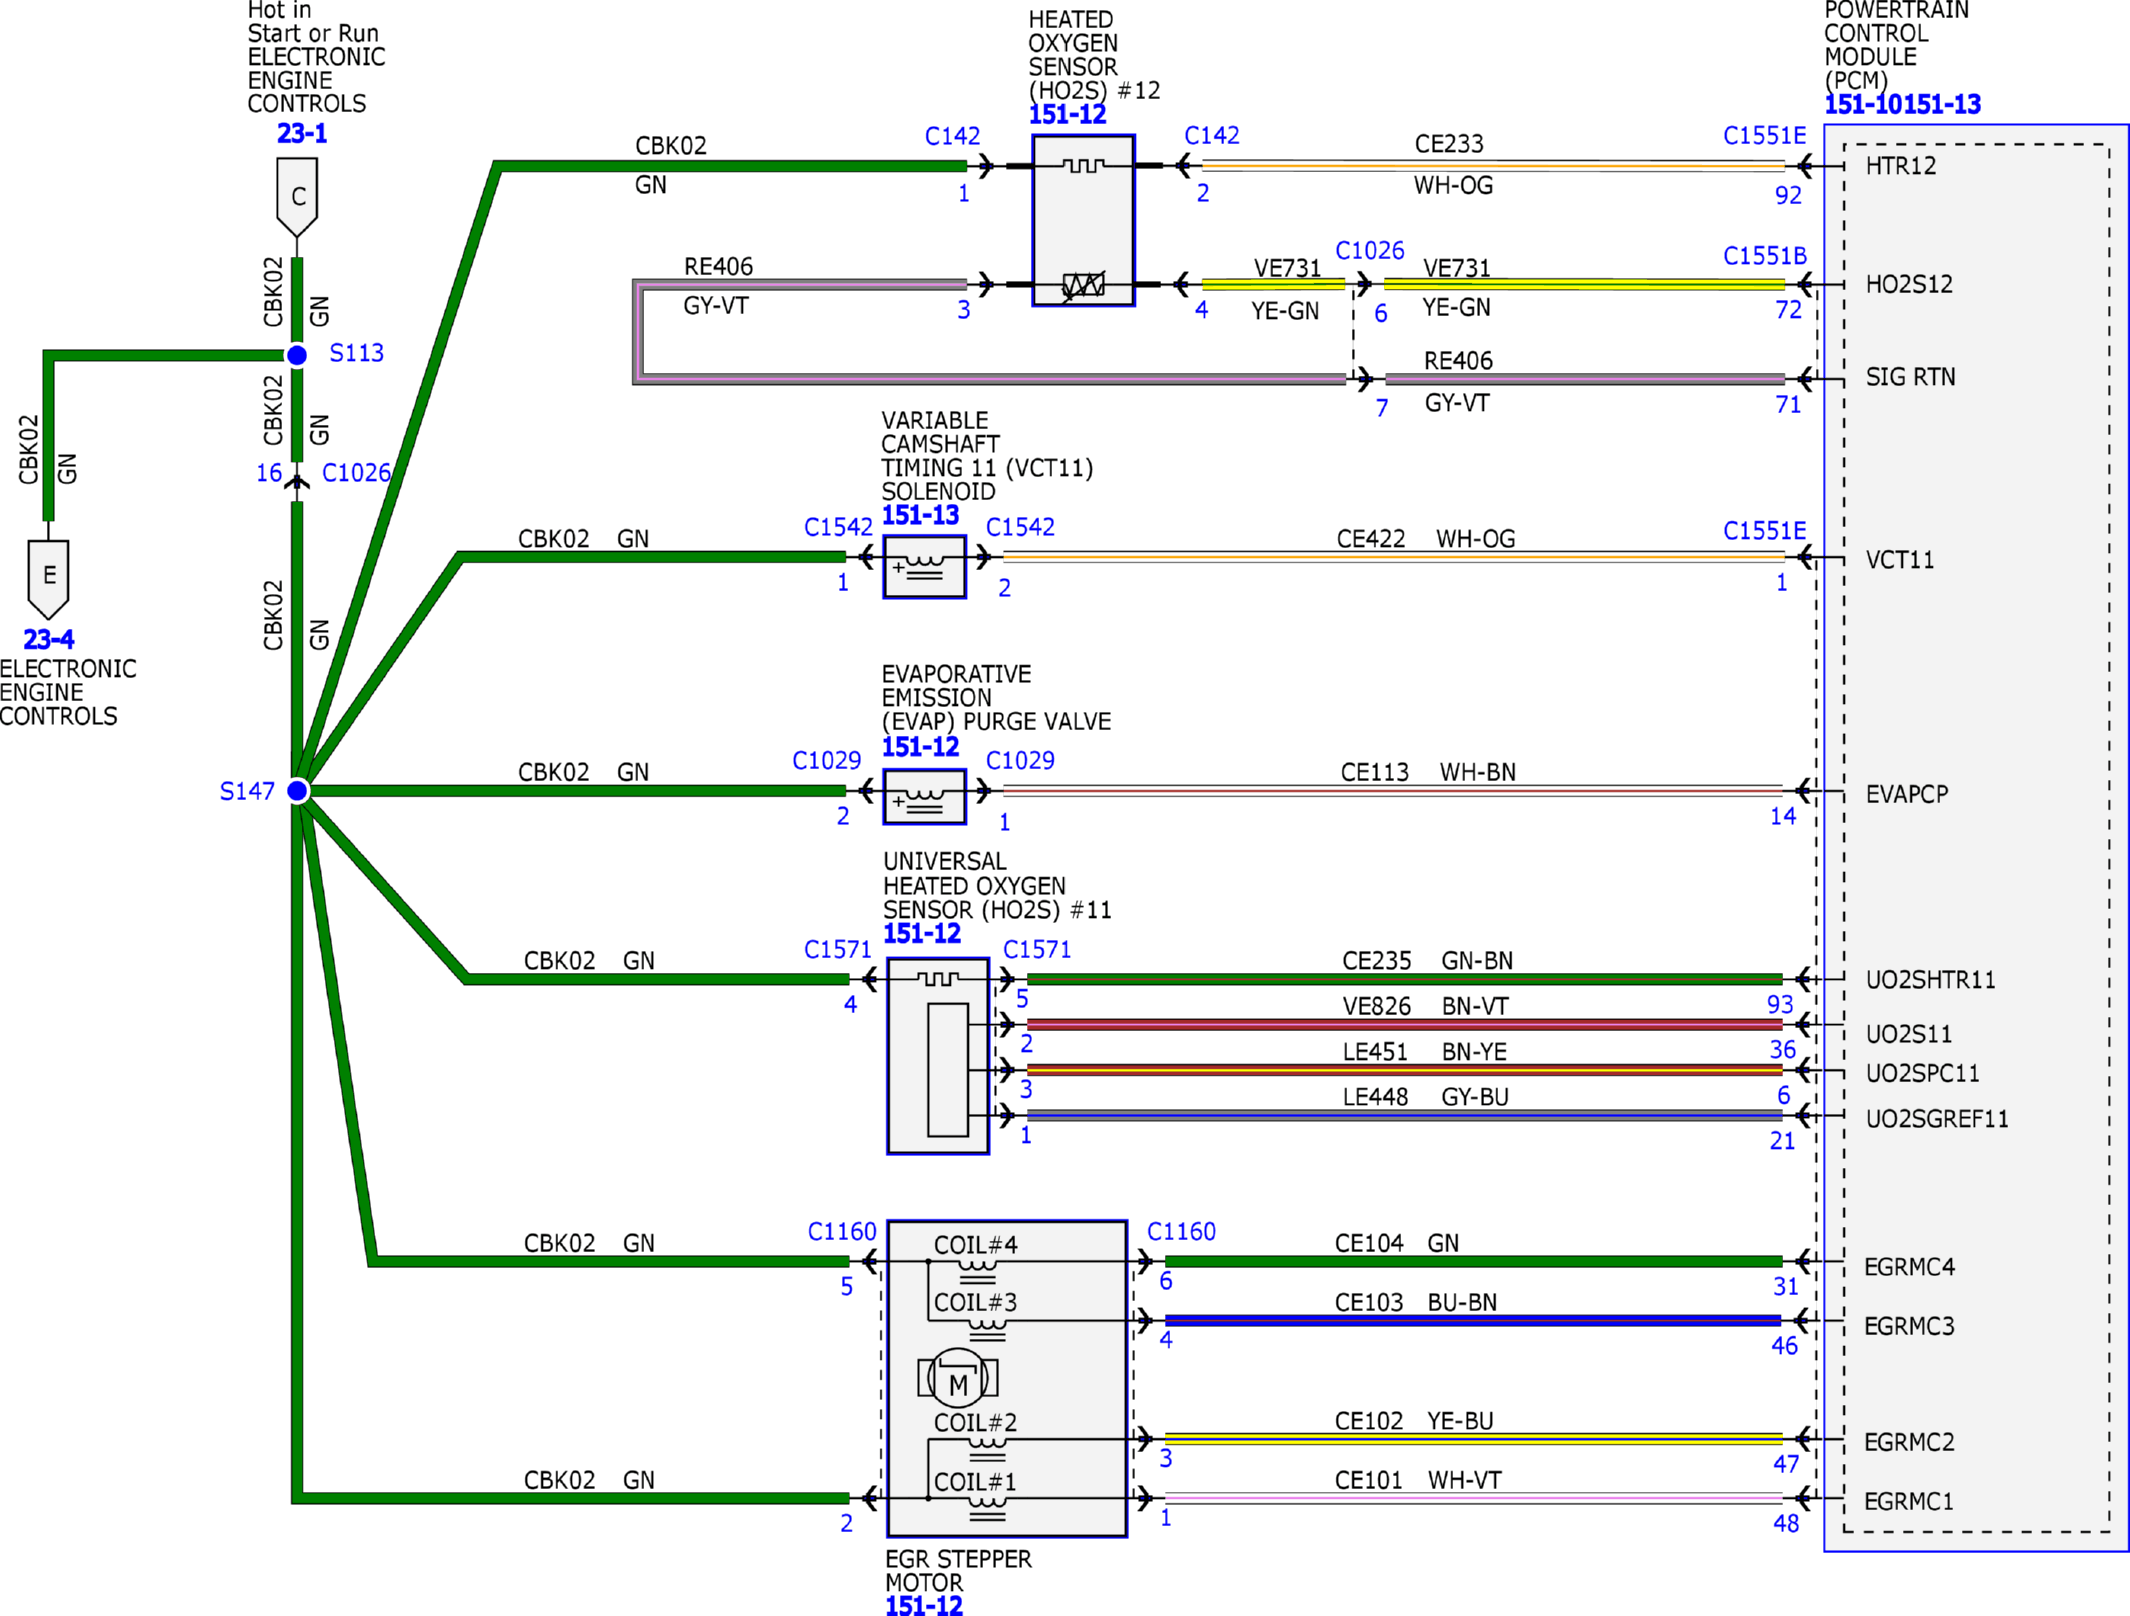
Task: Click the UO2SHTR11 PCM pin label
Action: point(1930,980)
